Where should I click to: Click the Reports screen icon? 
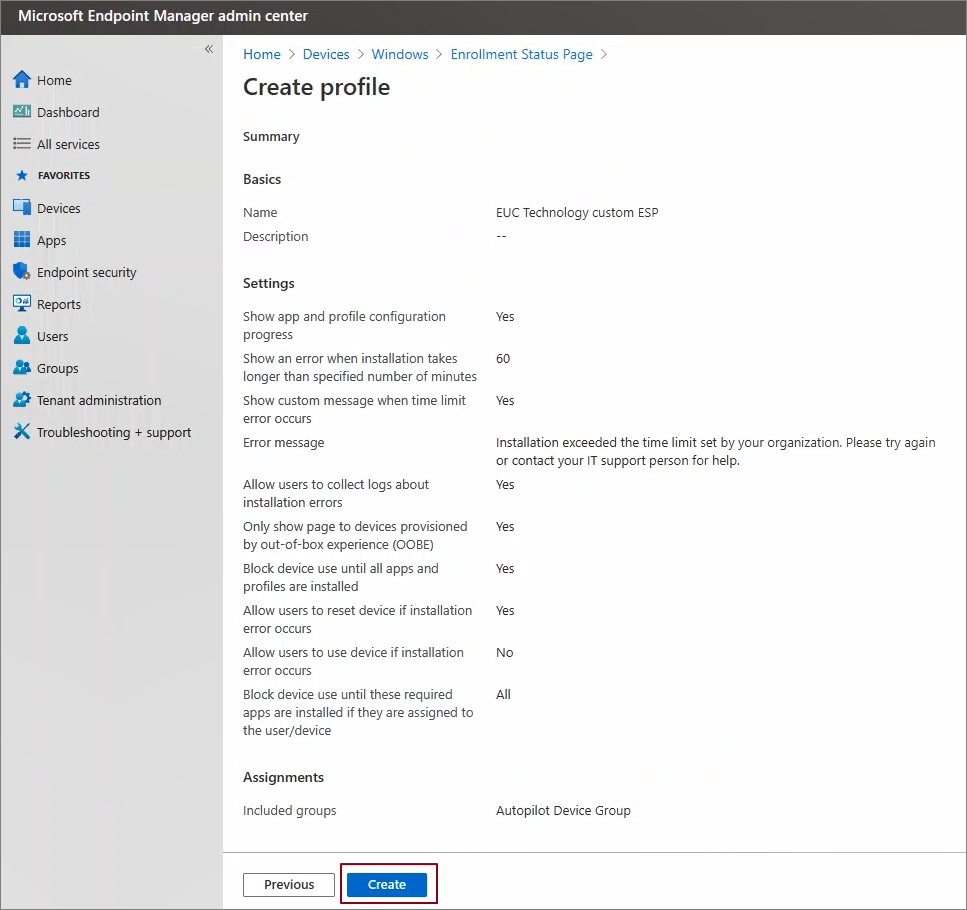[22, 303]
